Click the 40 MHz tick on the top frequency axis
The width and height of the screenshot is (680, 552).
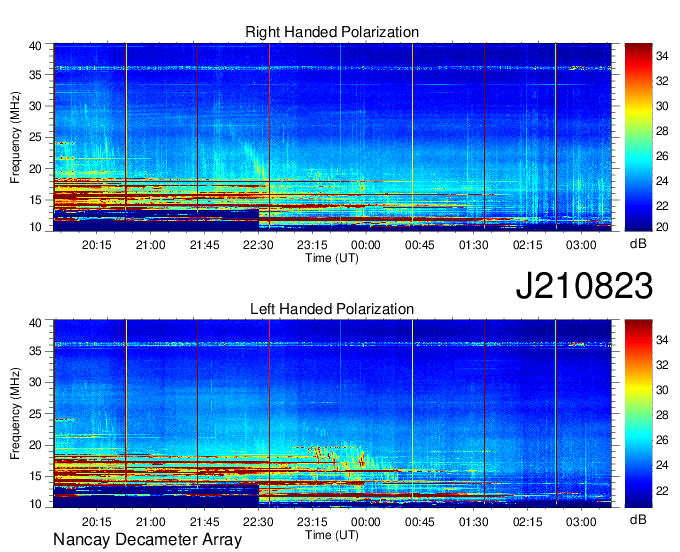click(x=35, y=46)
